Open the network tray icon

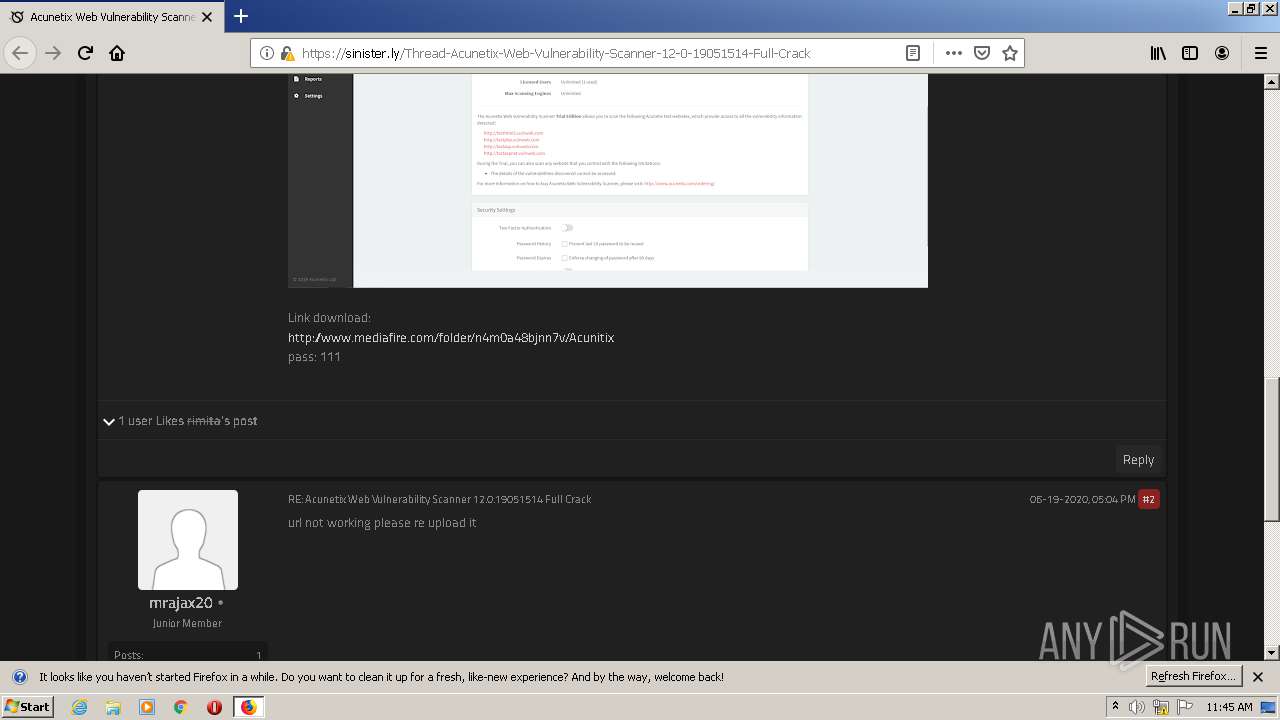[1161, 707]
